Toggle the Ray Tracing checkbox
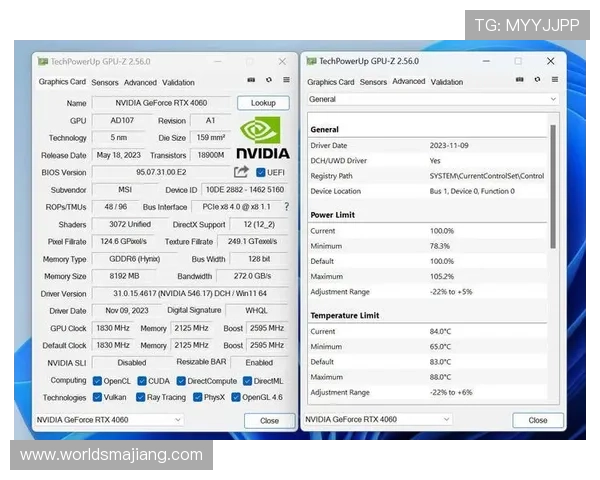The height and width of the screenshot is (480, 600). coord(140,397)
